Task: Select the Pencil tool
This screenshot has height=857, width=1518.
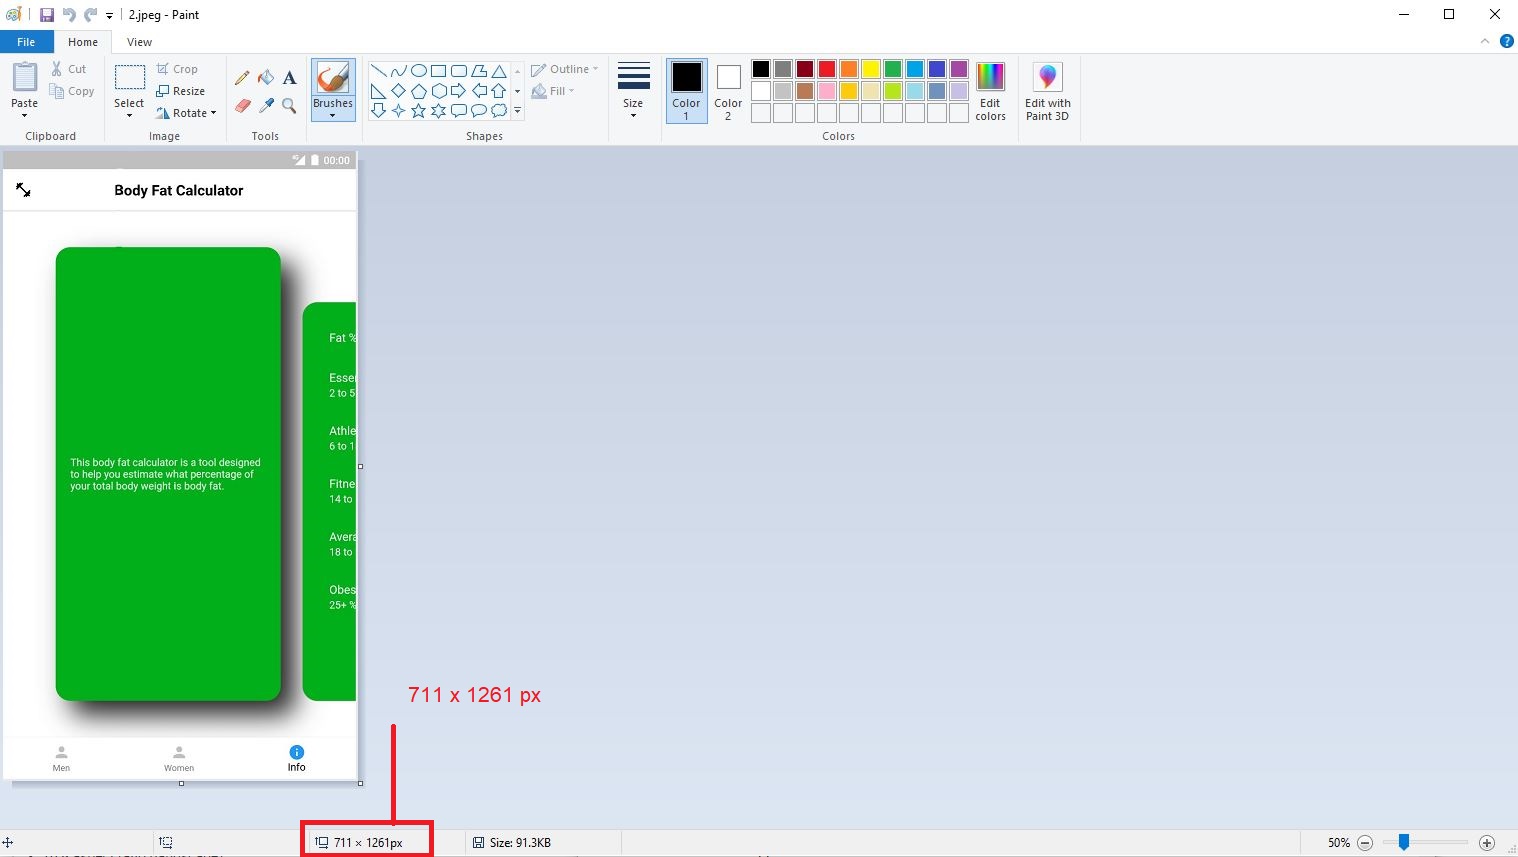Action: point(241,77)
